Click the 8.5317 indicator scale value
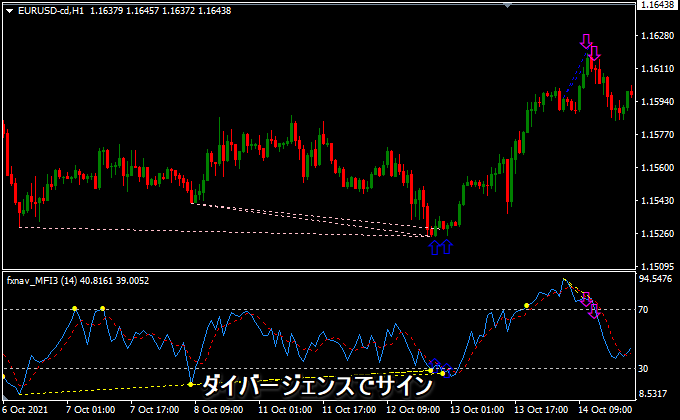 click(653, 394)
